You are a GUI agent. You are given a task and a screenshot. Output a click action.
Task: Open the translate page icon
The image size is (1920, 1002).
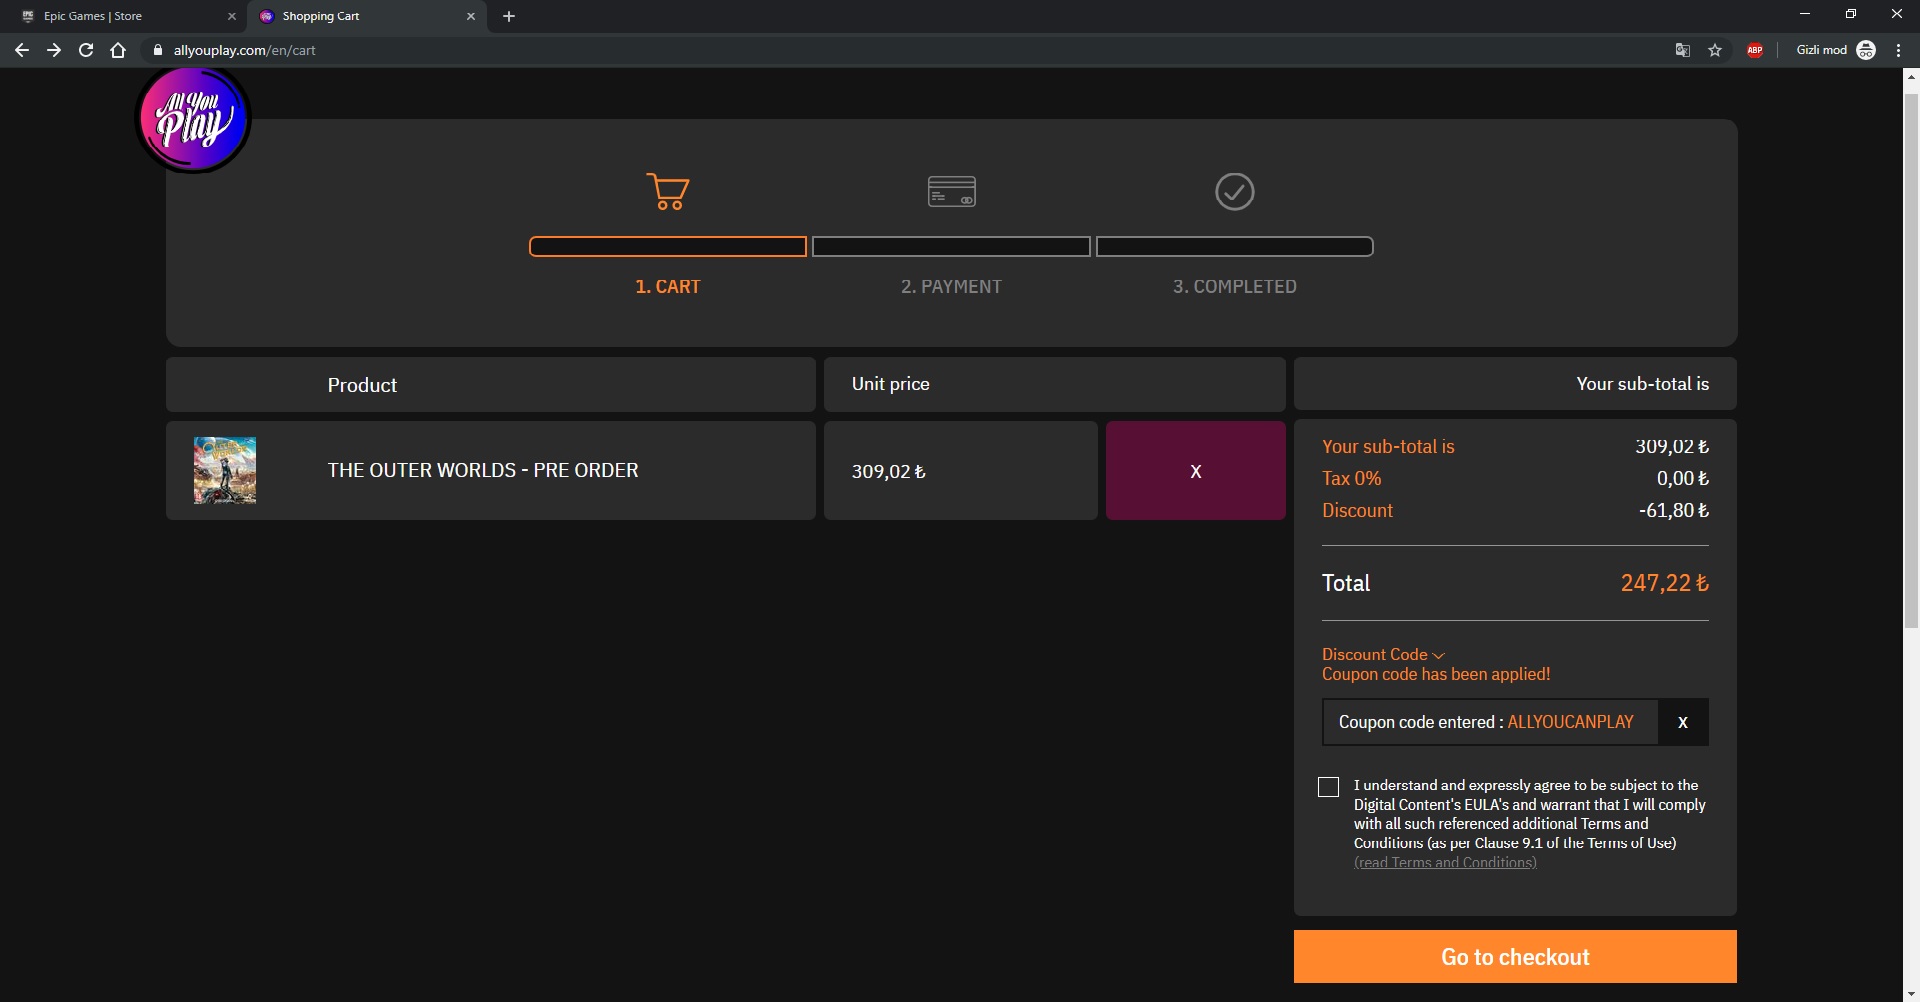[1683, 50]
